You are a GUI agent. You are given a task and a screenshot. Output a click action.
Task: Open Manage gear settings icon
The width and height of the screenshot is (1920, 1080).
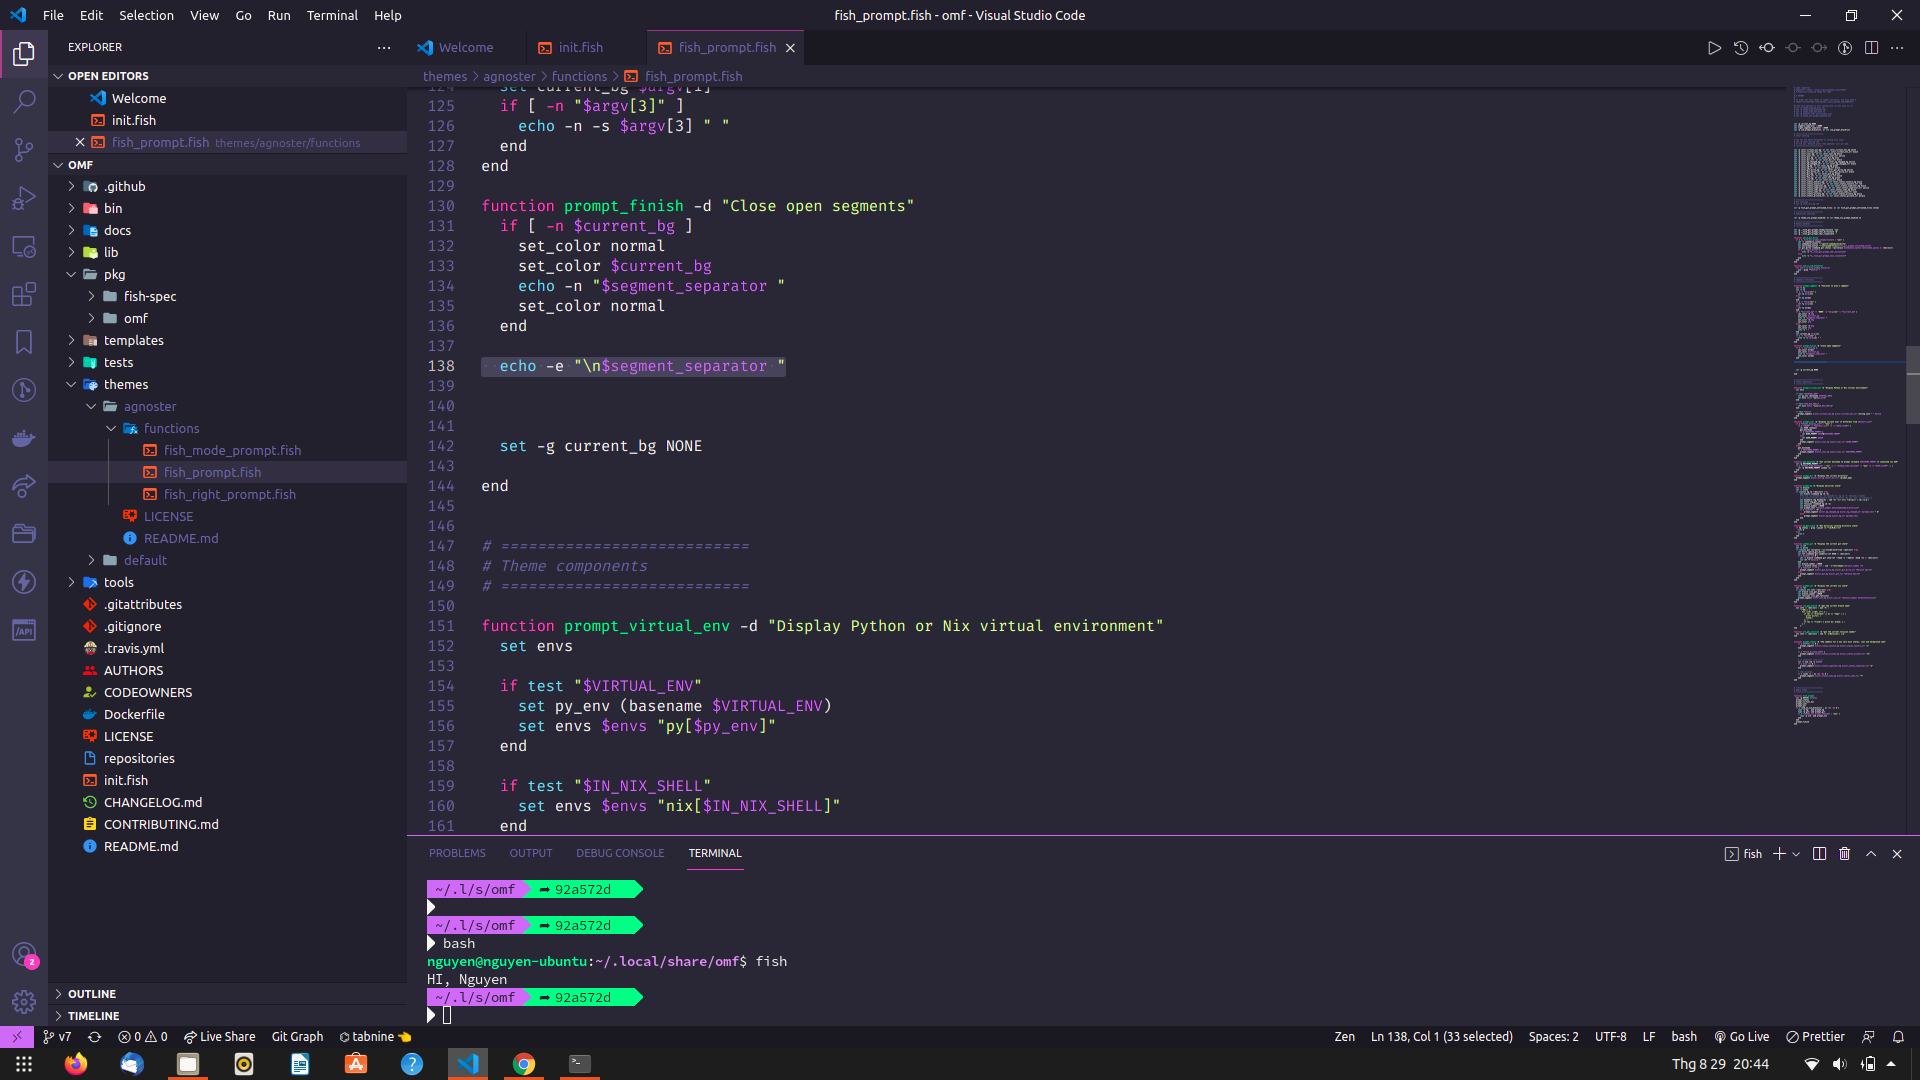(x=24, y=1001)
